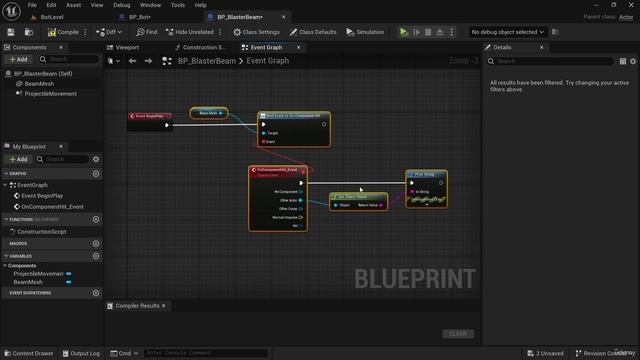
Task: Open the Content Drawer
Action: pyautogui.click(x=29, y=353)
